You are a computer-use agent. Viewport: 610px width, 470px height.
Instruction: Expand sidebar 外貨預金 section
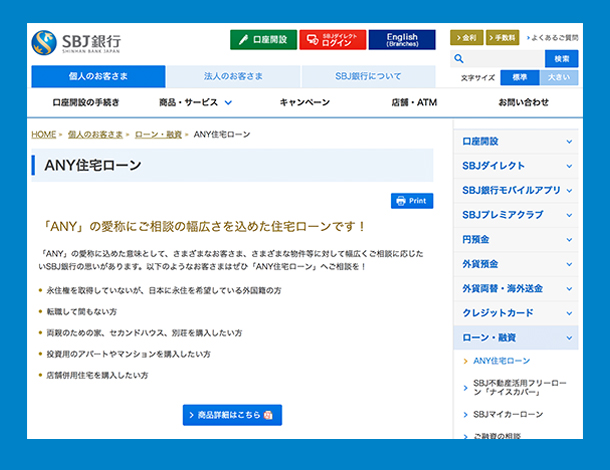coord(516,264)
